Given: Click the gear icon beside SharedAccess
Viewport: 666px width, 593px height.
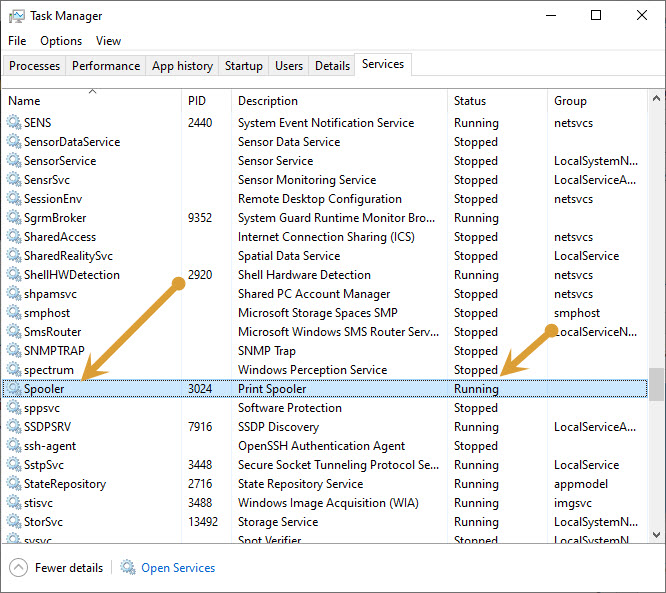Looking at the screenshot, I should click(x=14, y=237).
